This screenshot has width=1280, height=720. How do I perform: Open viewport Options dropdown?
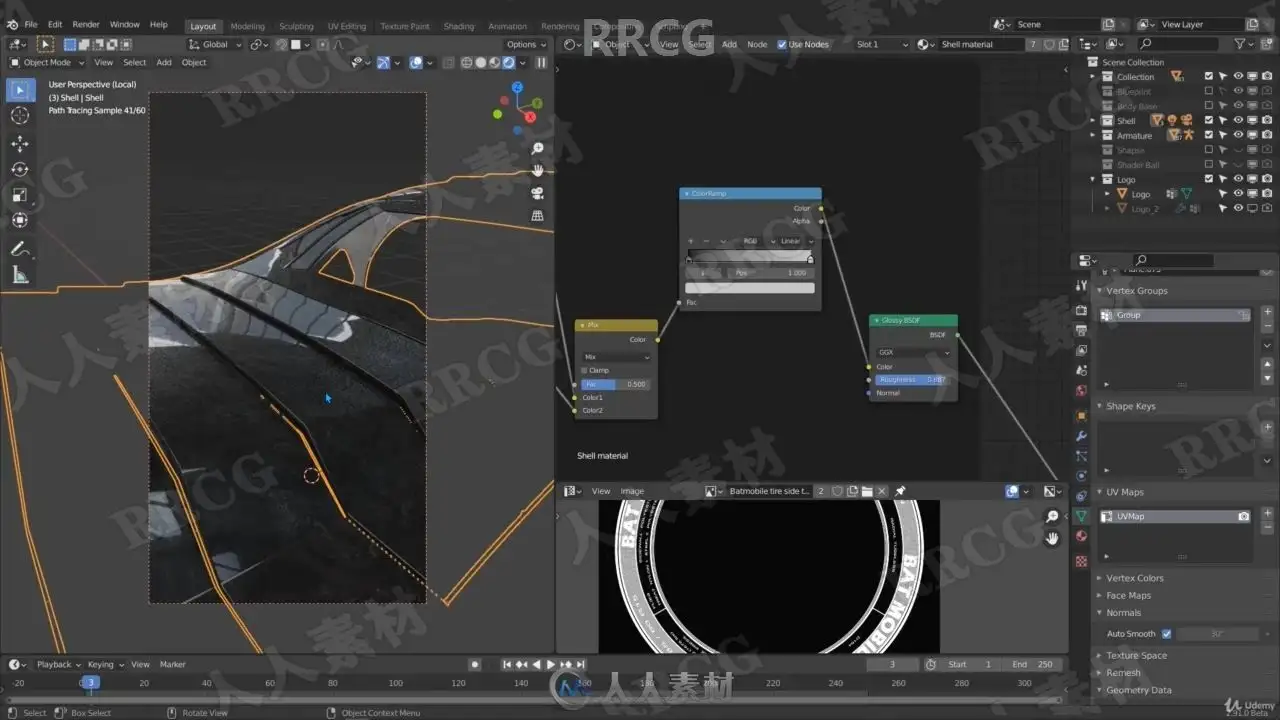pyautogui.click(x=526, y=44)
